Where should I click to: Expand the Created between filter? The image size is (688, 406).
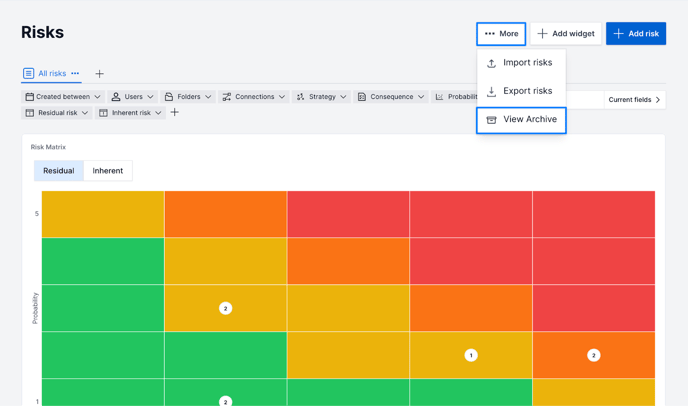click(x=63, y=97)
